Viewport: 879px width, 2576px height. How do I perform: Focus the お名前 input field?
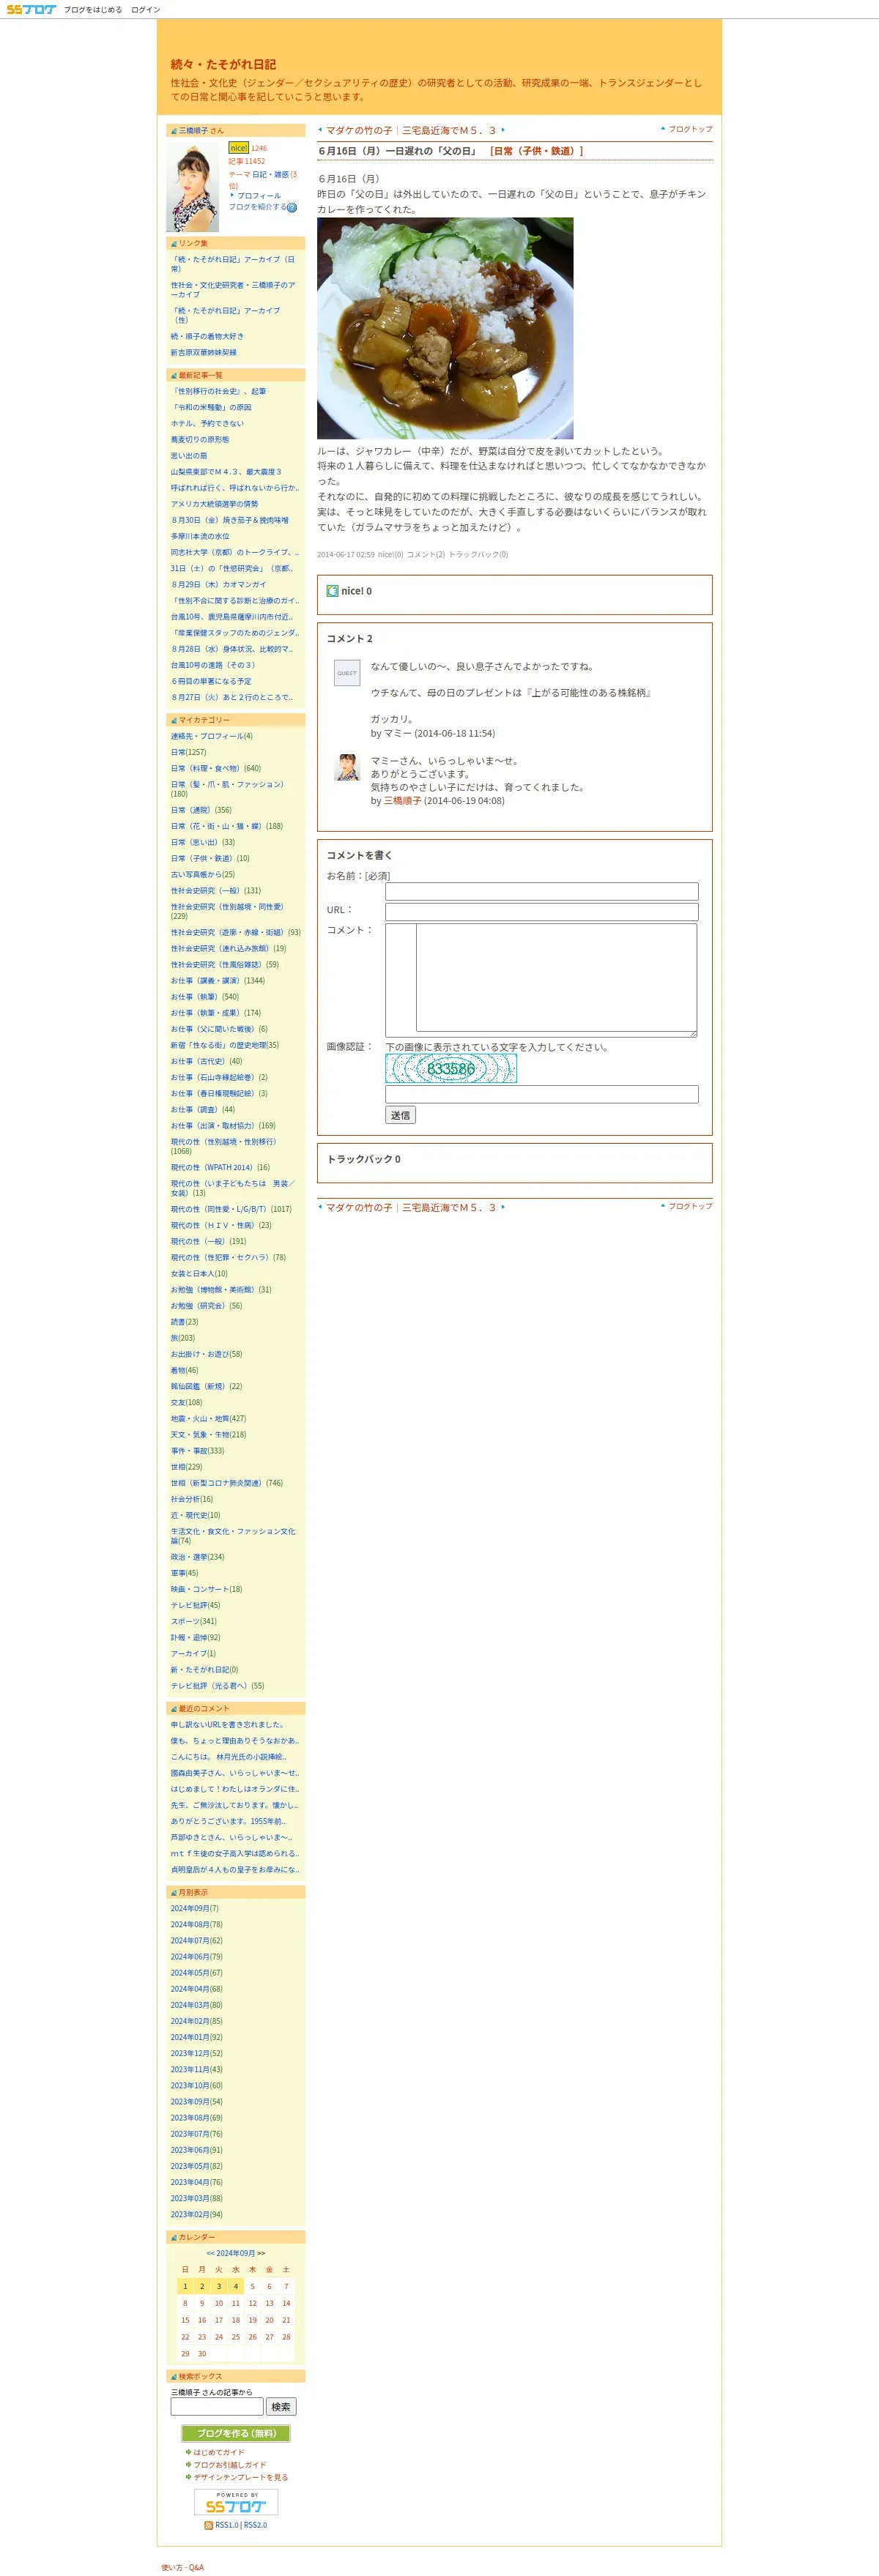tap(542, 891)
